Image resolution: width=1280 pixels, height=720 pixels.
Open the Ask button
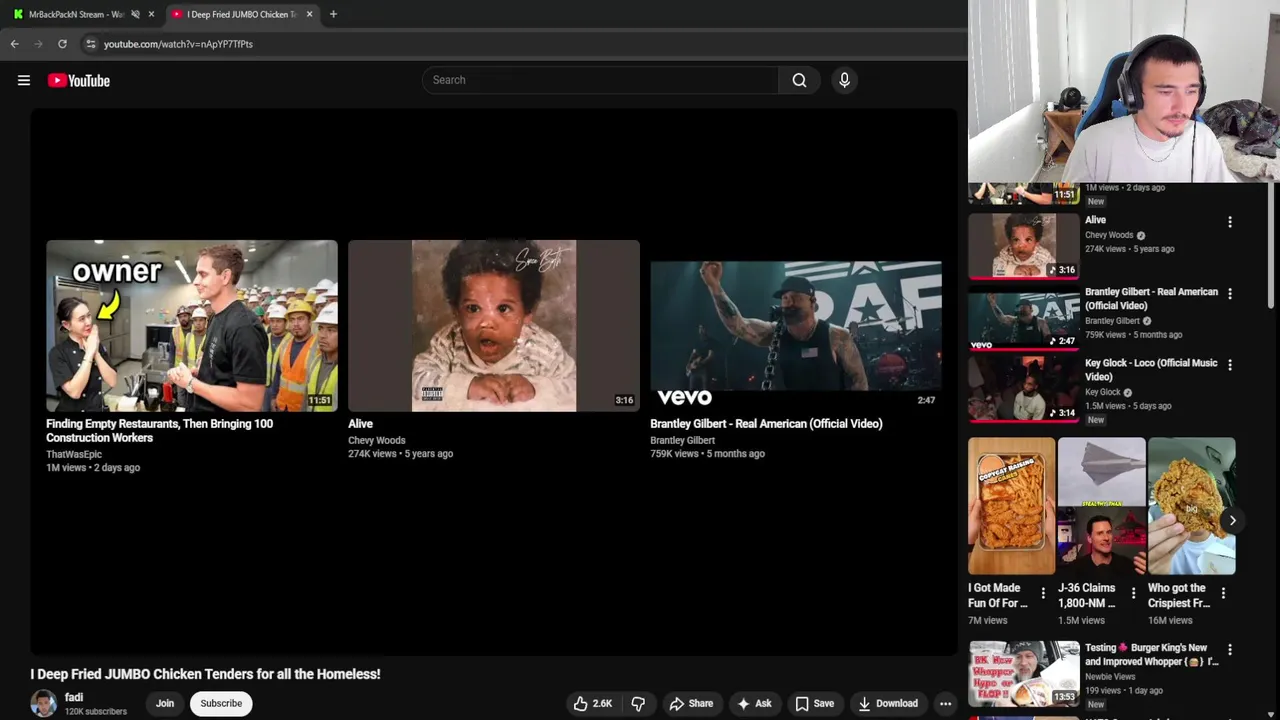click(754, 704)
